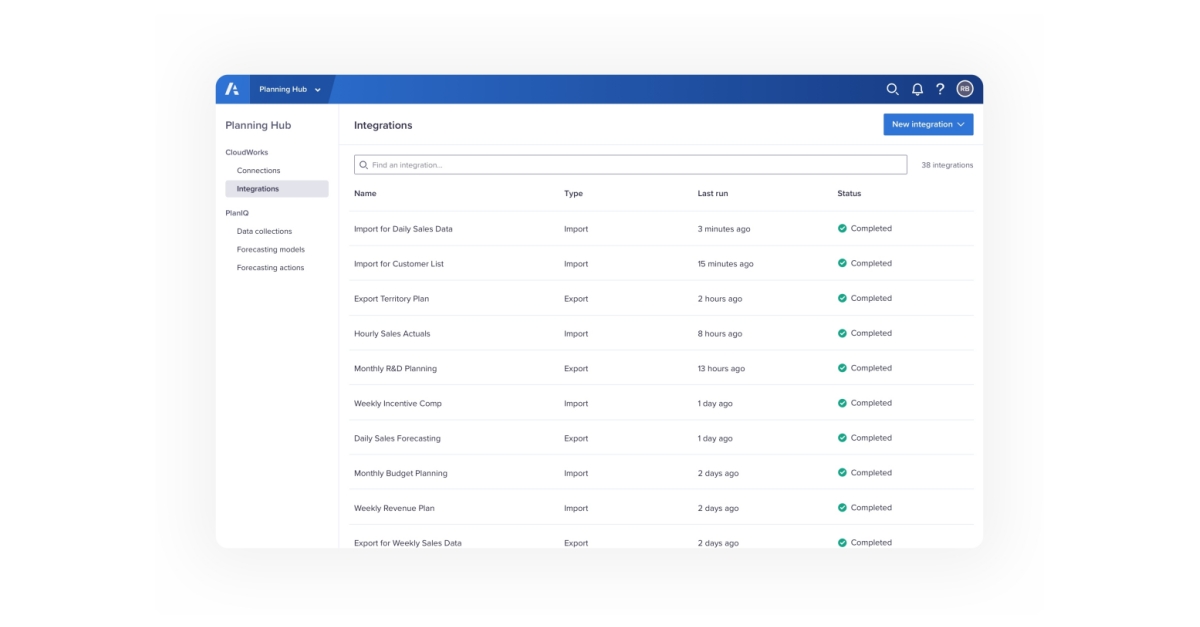Open the Planning Hub app switcher dropdown

[x=289, y=89]
